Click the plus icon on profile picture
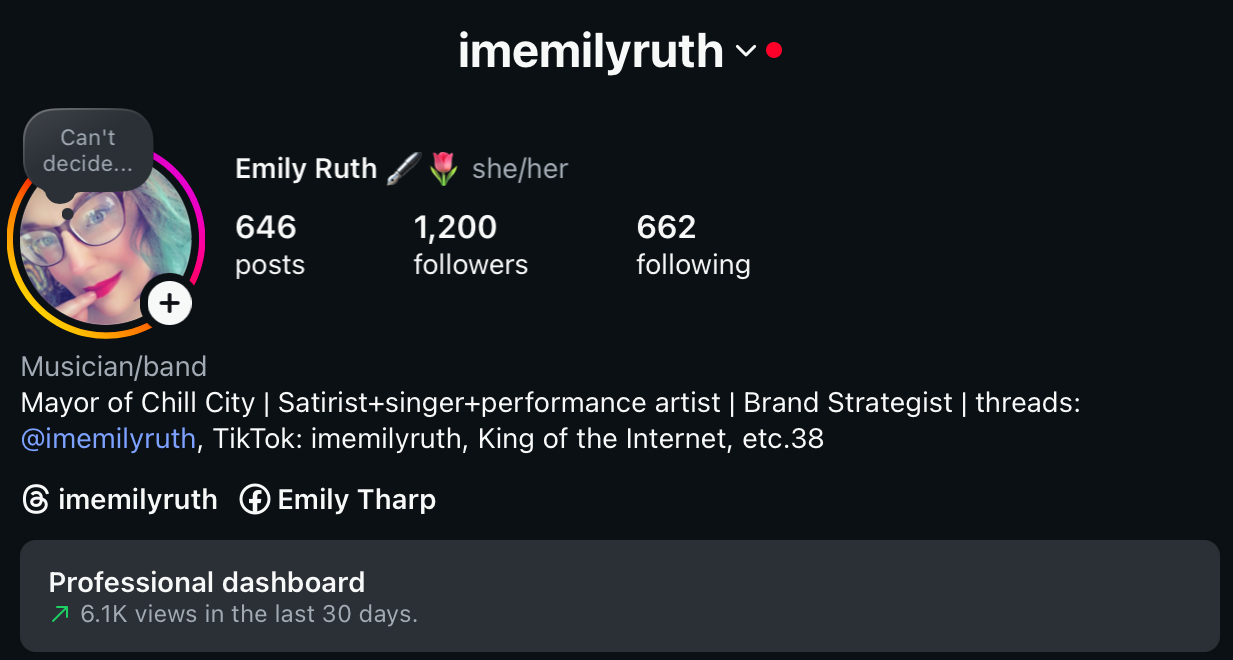The height and width of the screenshot is (660, 1233). point(170,302)
